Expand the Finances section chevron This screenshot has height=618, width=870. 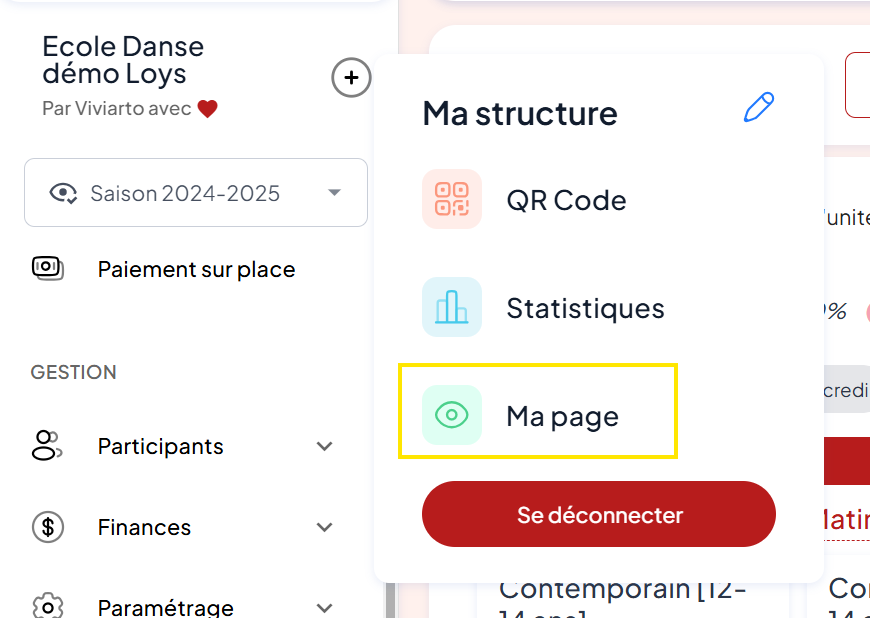[x=324, y=527]
